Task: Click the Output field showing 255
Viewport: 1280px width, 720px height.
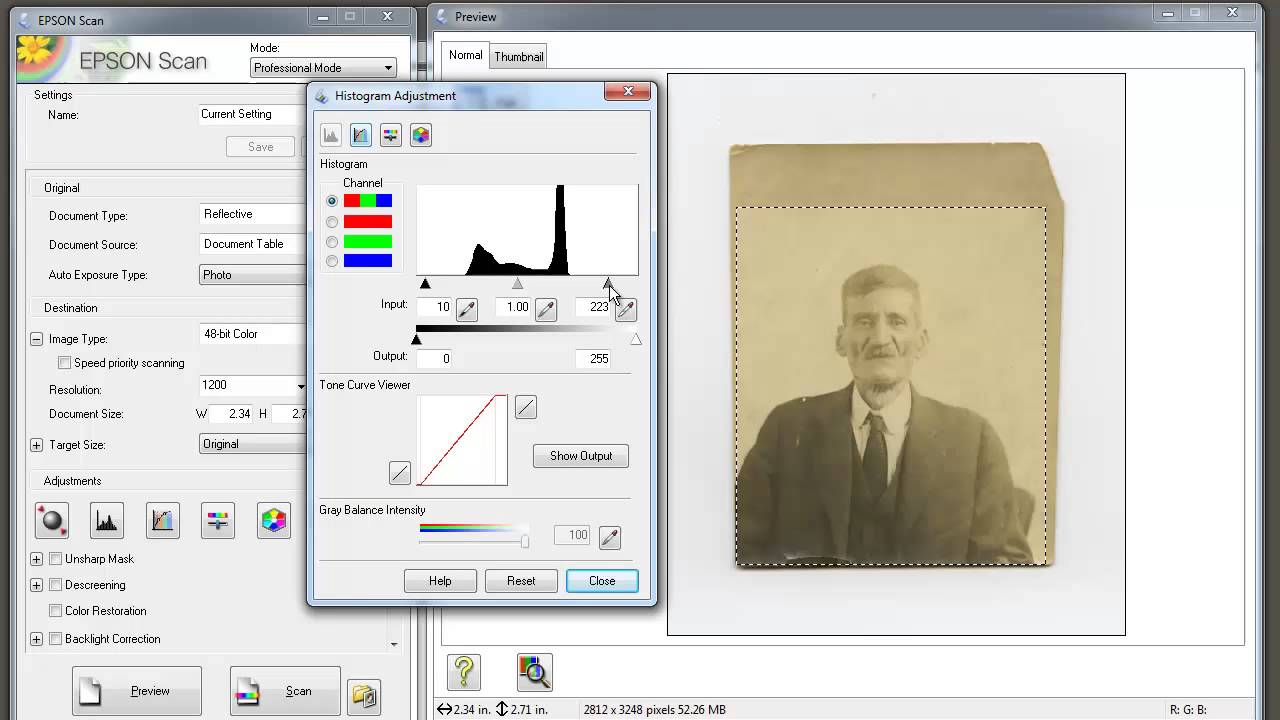Action: 594,358
